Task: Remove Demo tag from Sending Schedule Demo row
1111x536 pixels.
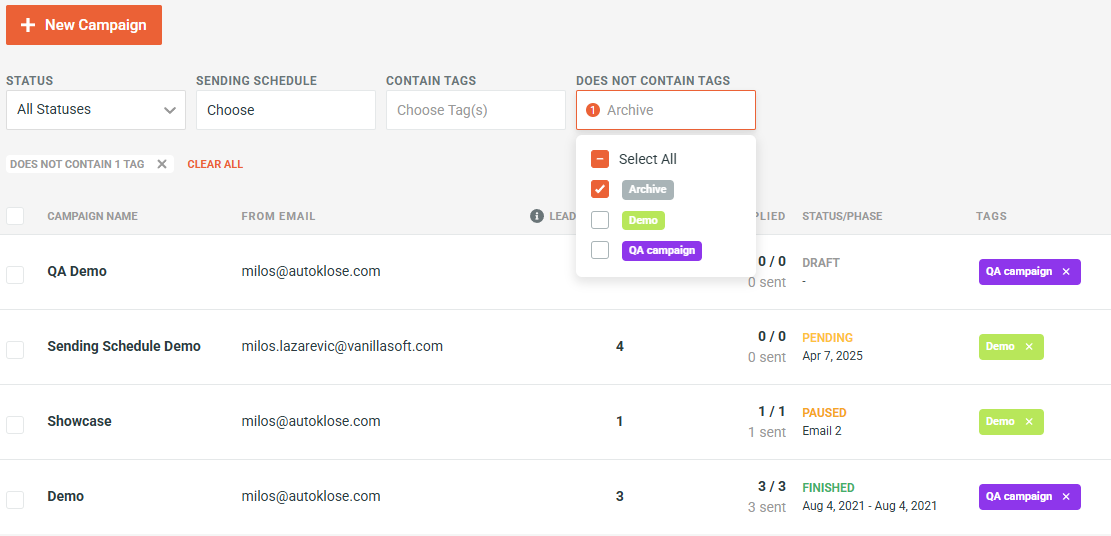Action: coord(1028,347)
